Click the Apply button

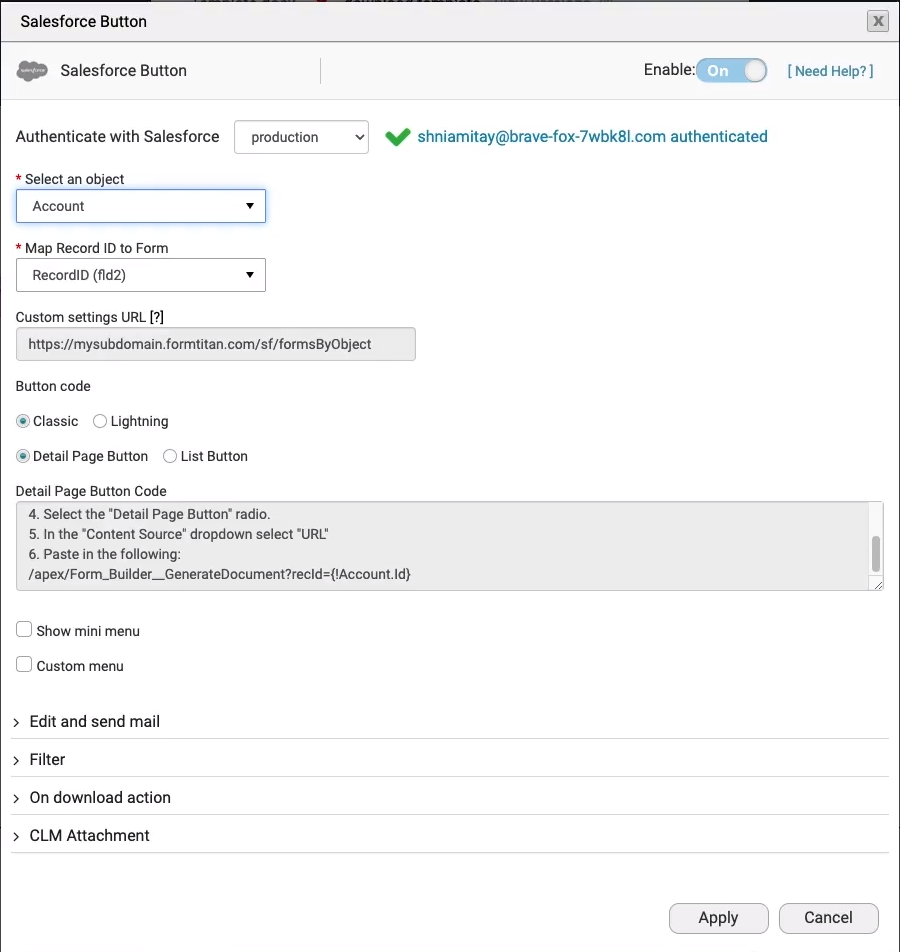click(718, 917)
